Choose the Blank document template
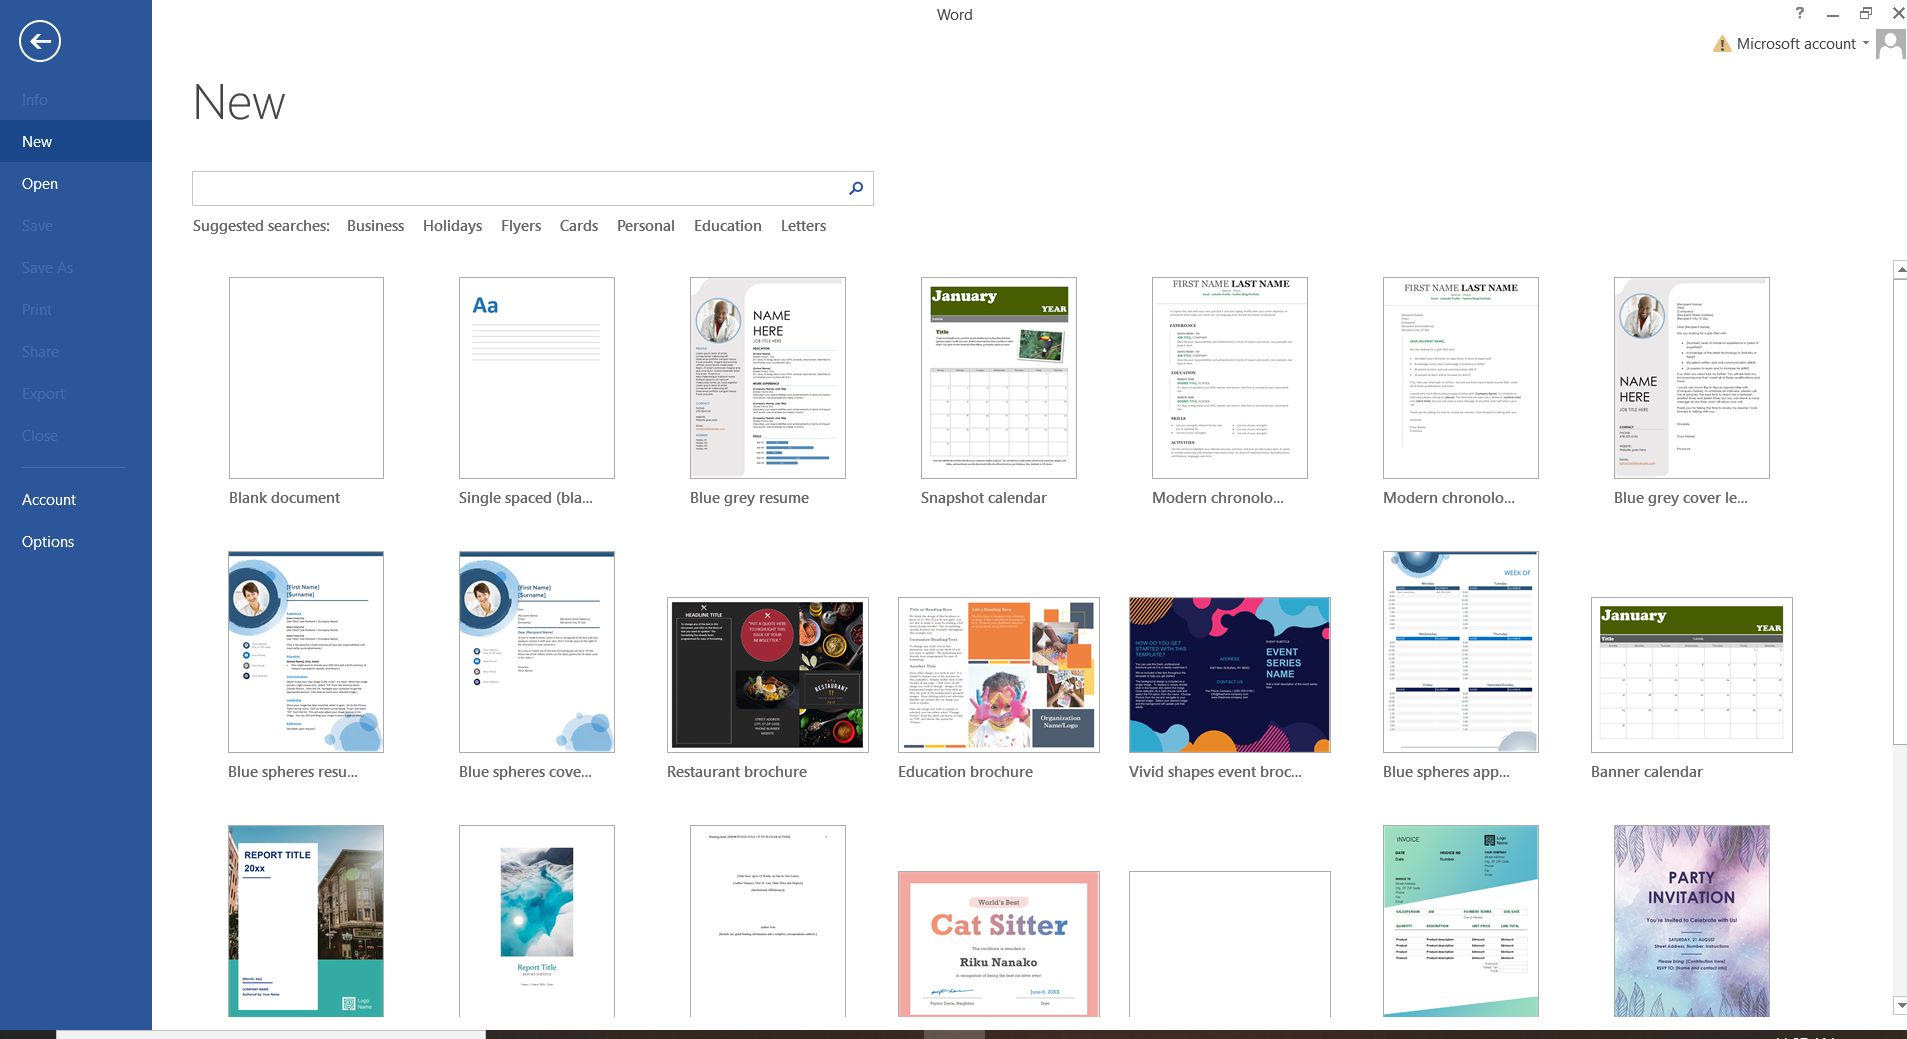Screen dimensions: 1907x1039 [306, 378]
